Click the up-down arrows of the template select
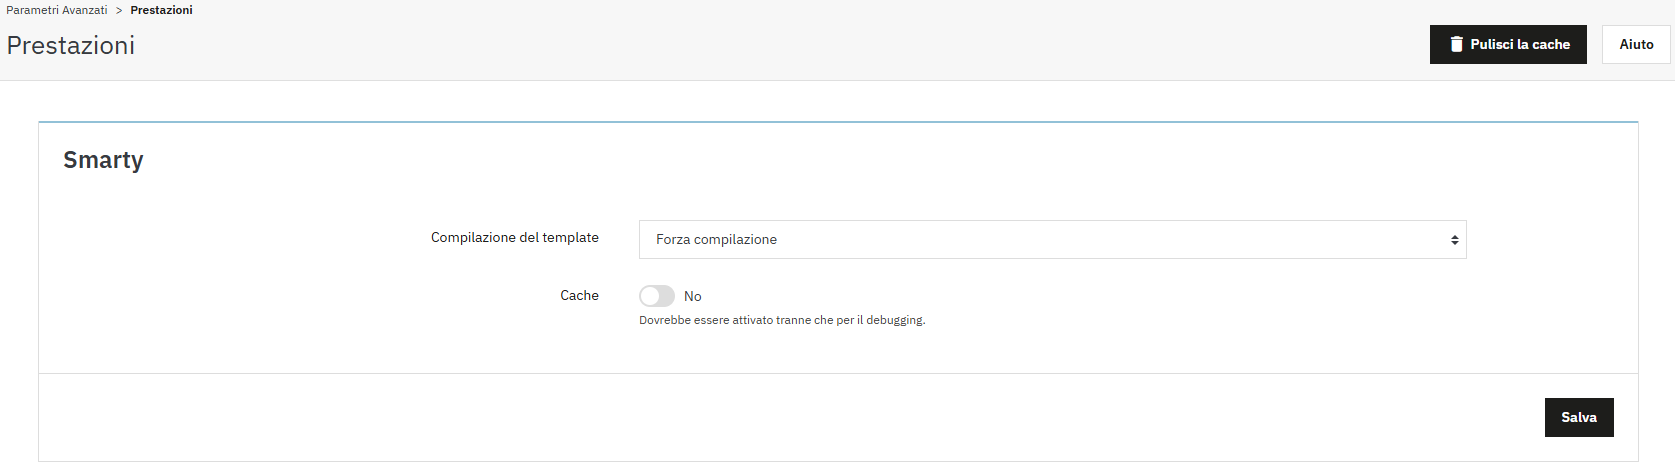 click(1454, 240)
